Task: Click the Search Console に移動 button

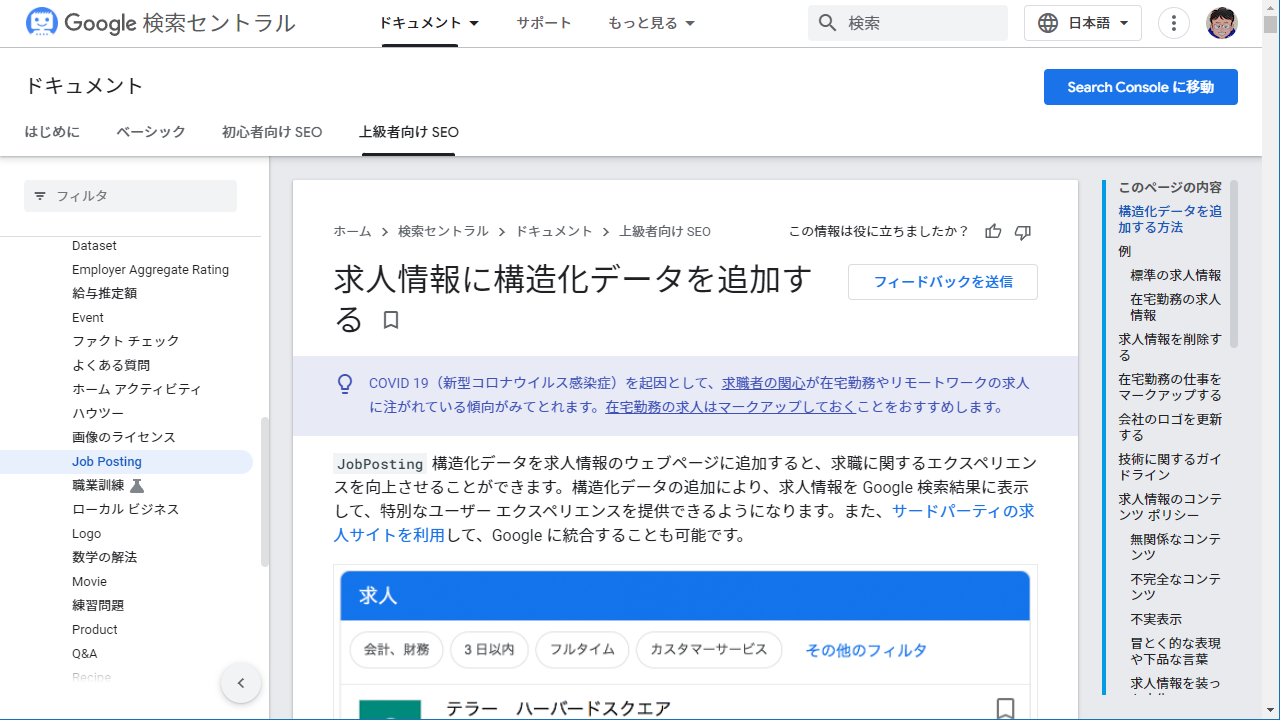Action: 1141,87
